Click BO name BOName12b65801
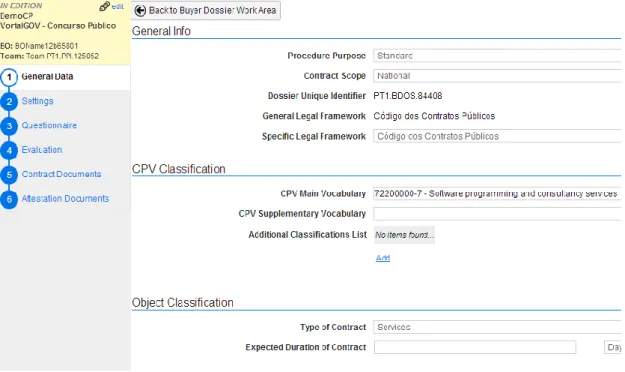This screenshot has width=625, height=372. (46, 46)
